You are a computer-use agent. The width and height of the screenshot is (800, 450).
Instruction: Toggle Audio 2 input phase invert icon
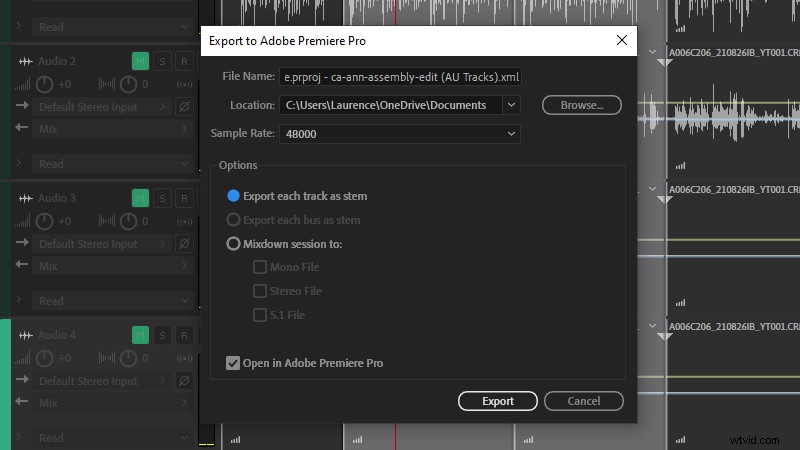click(184, 107)
